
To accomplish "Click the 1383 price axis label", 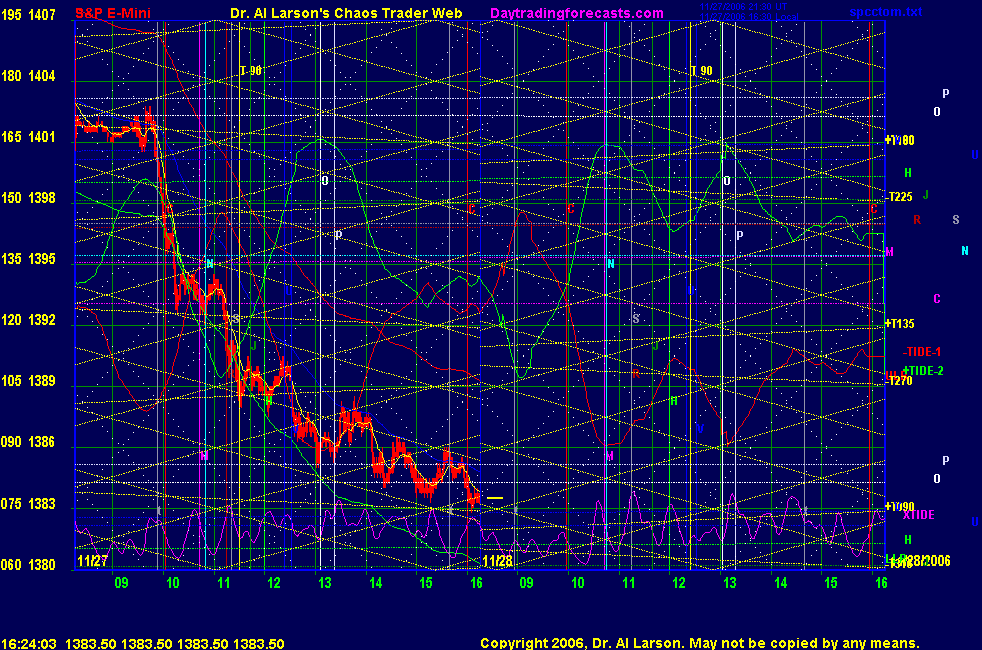I will tap(42, 503).
